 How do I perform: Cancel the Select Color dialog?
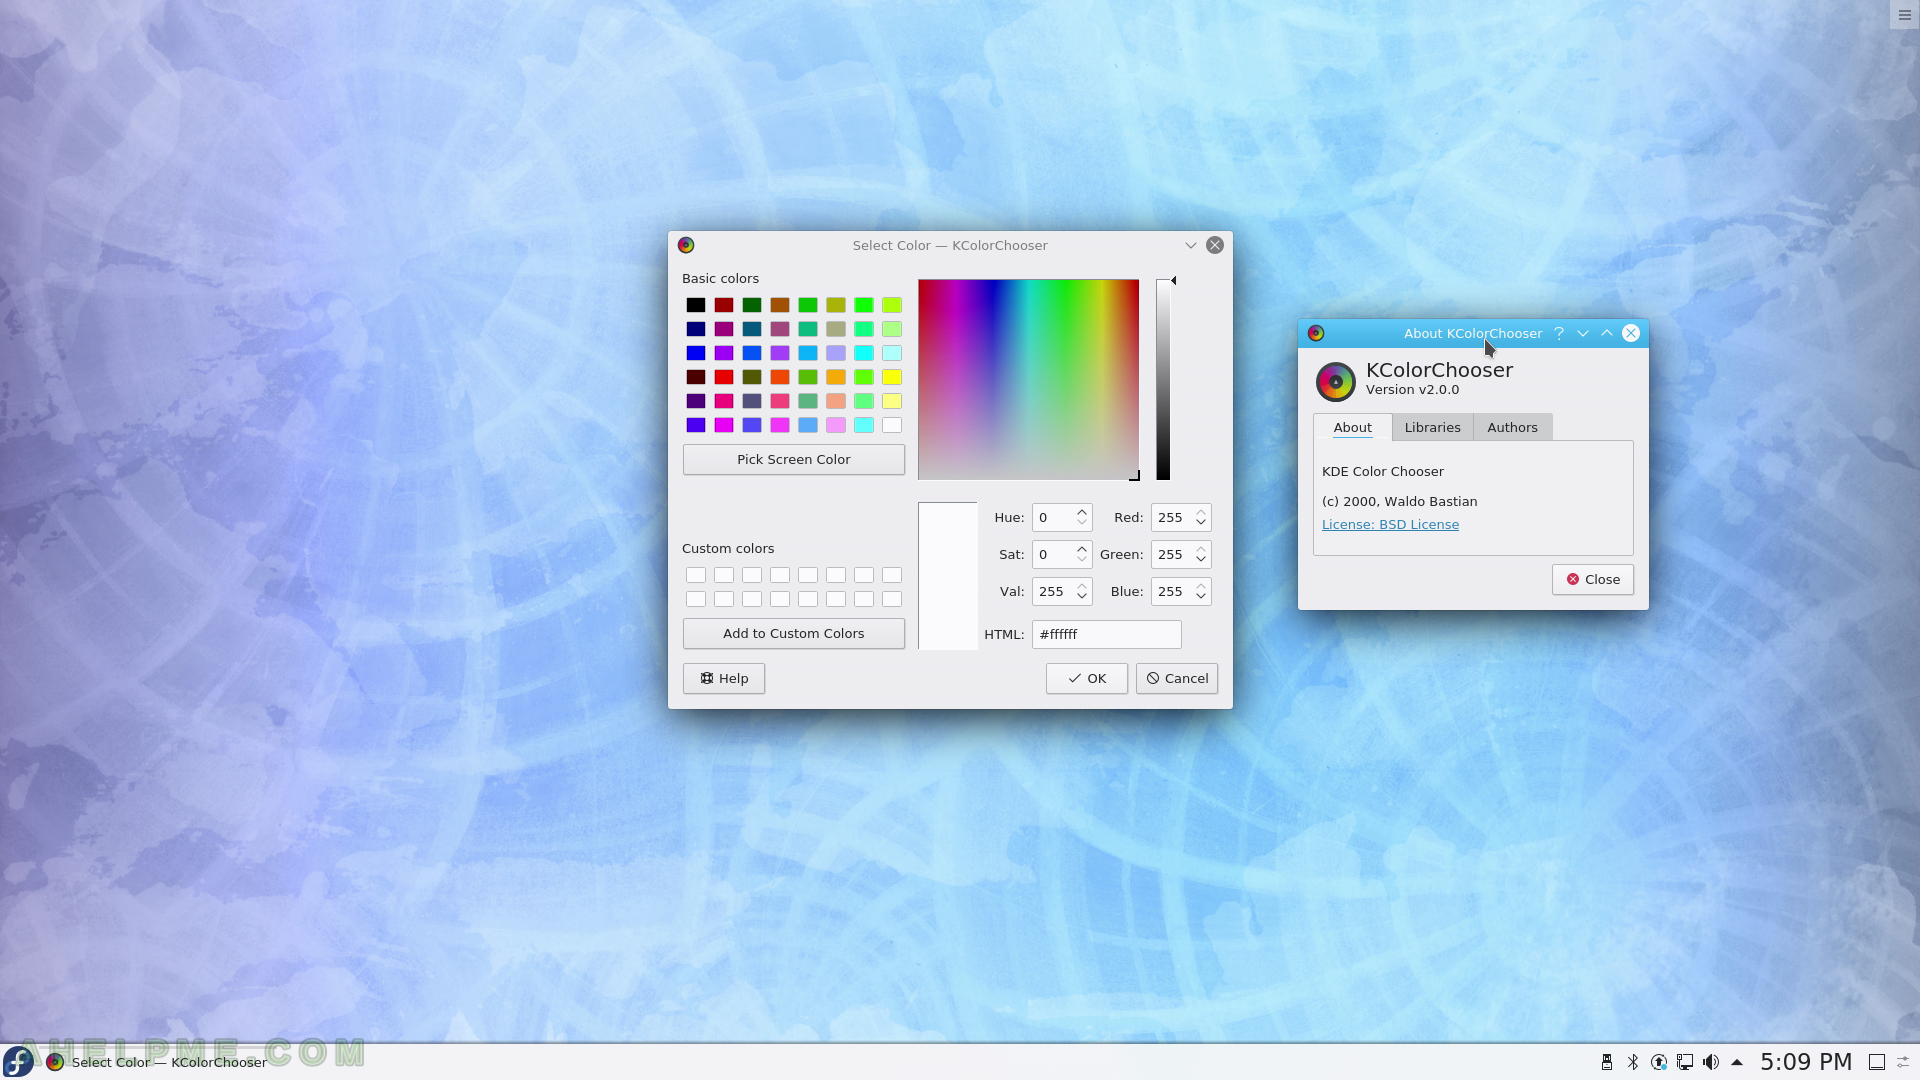click(1177, 678)
